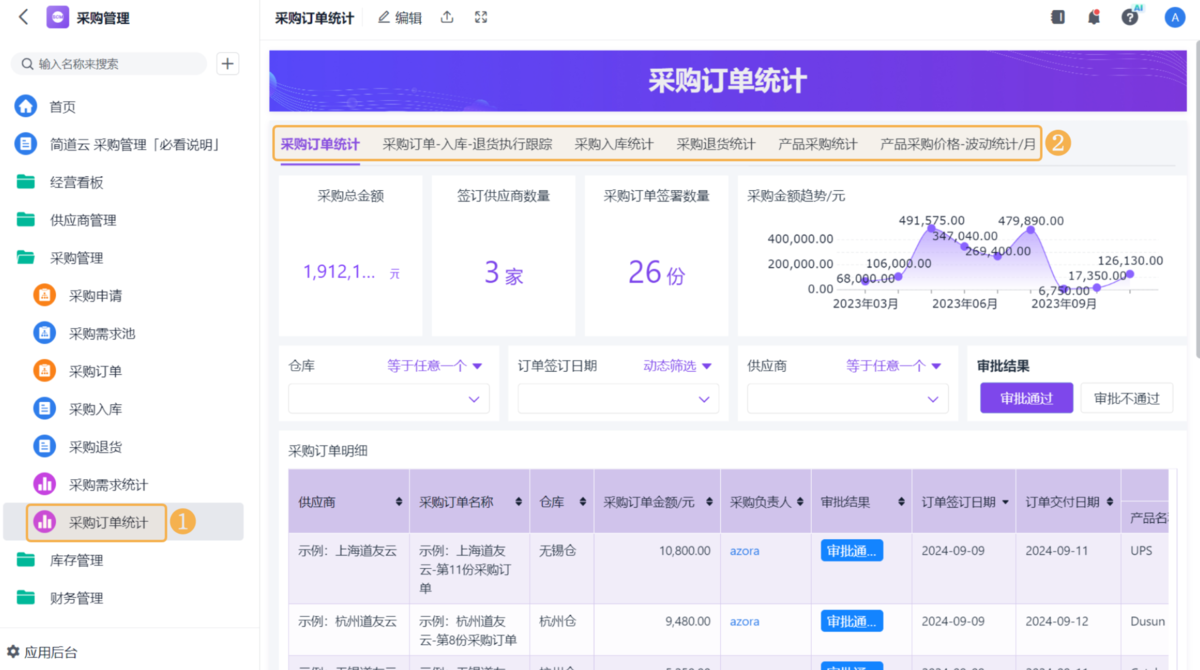Click the user avatar icon
Image resolution: width=1200 pixels, height=670 pixels.
click(x=1174, y=17)
